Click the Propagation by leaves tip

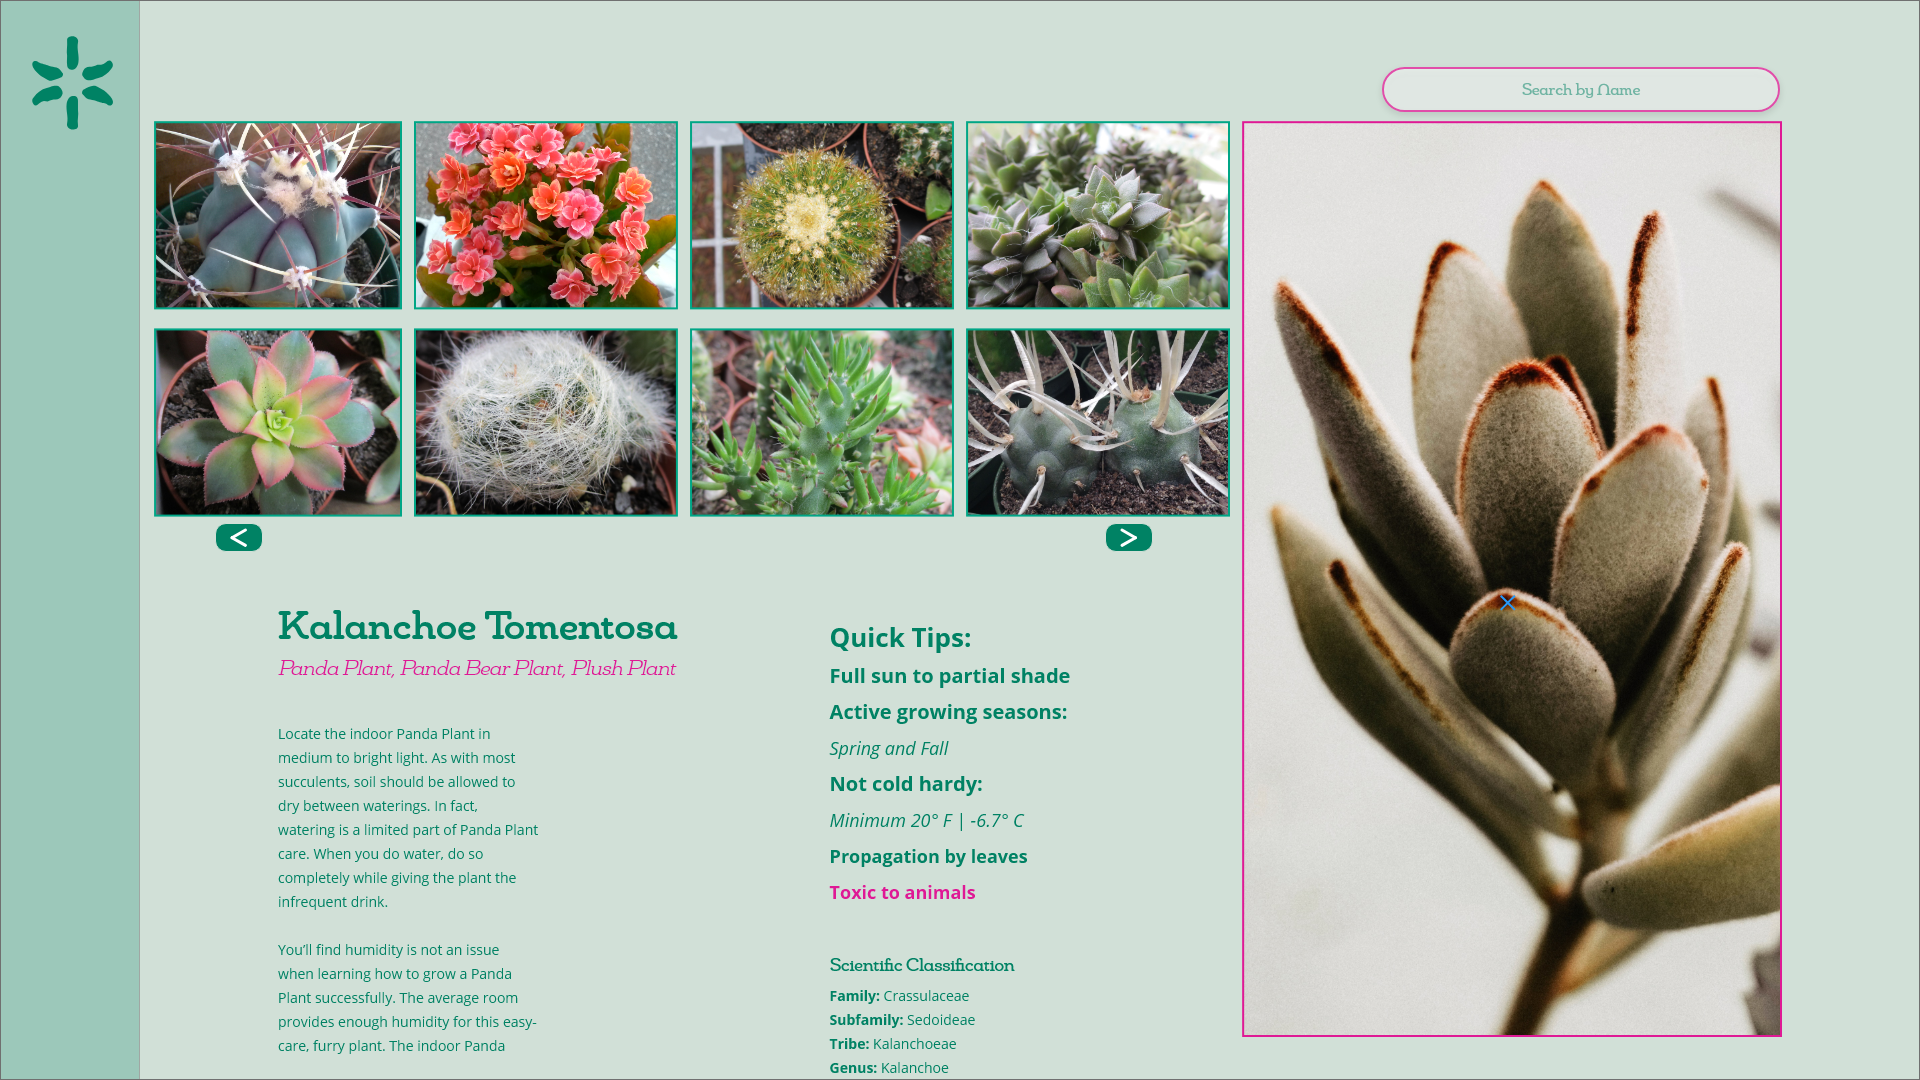pos(928,856)
